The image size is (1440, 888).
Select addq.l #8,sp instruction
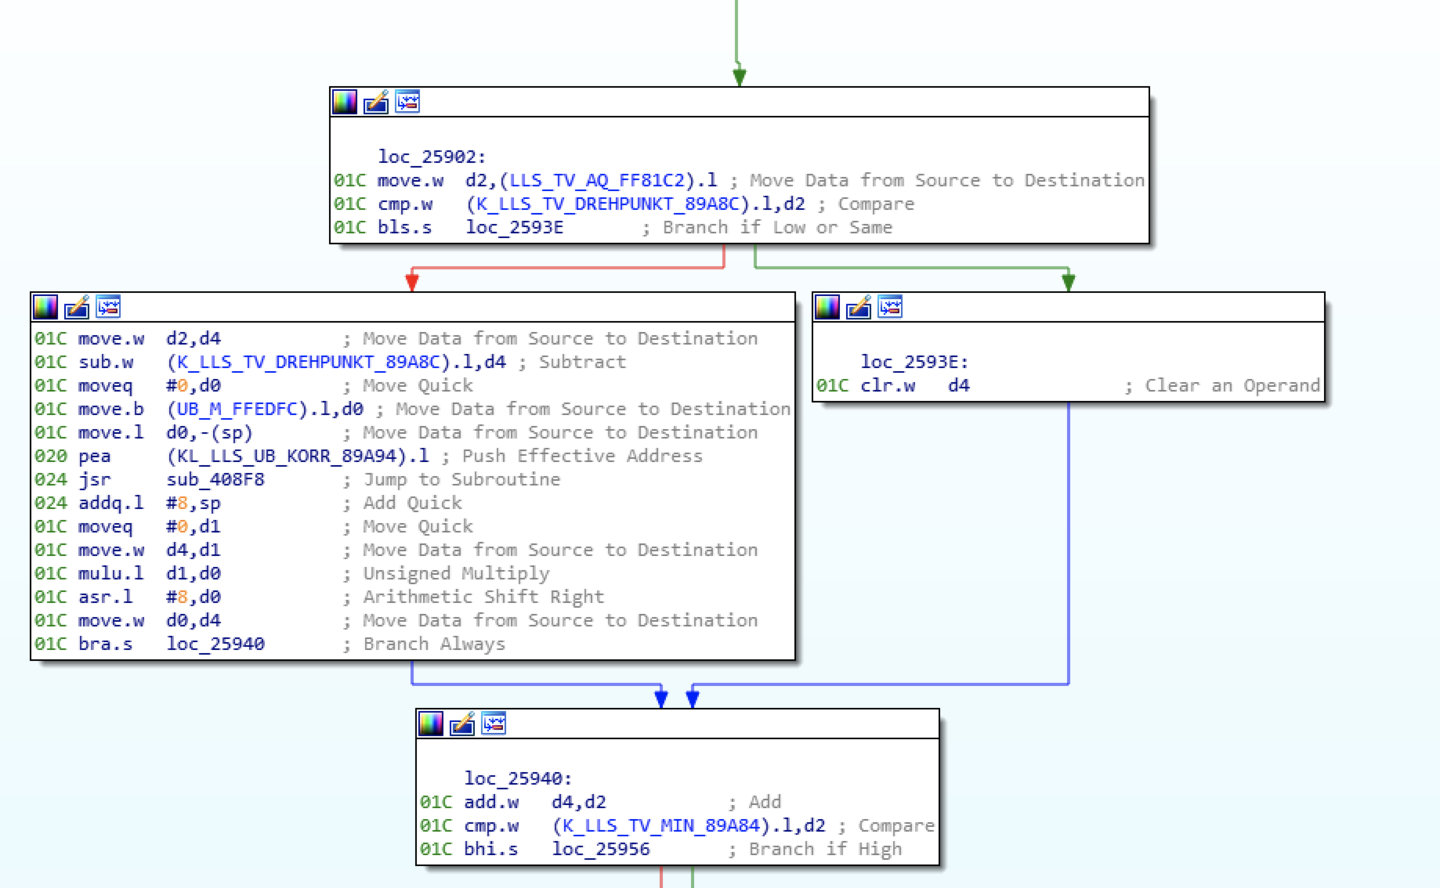(x=150, y=503)
